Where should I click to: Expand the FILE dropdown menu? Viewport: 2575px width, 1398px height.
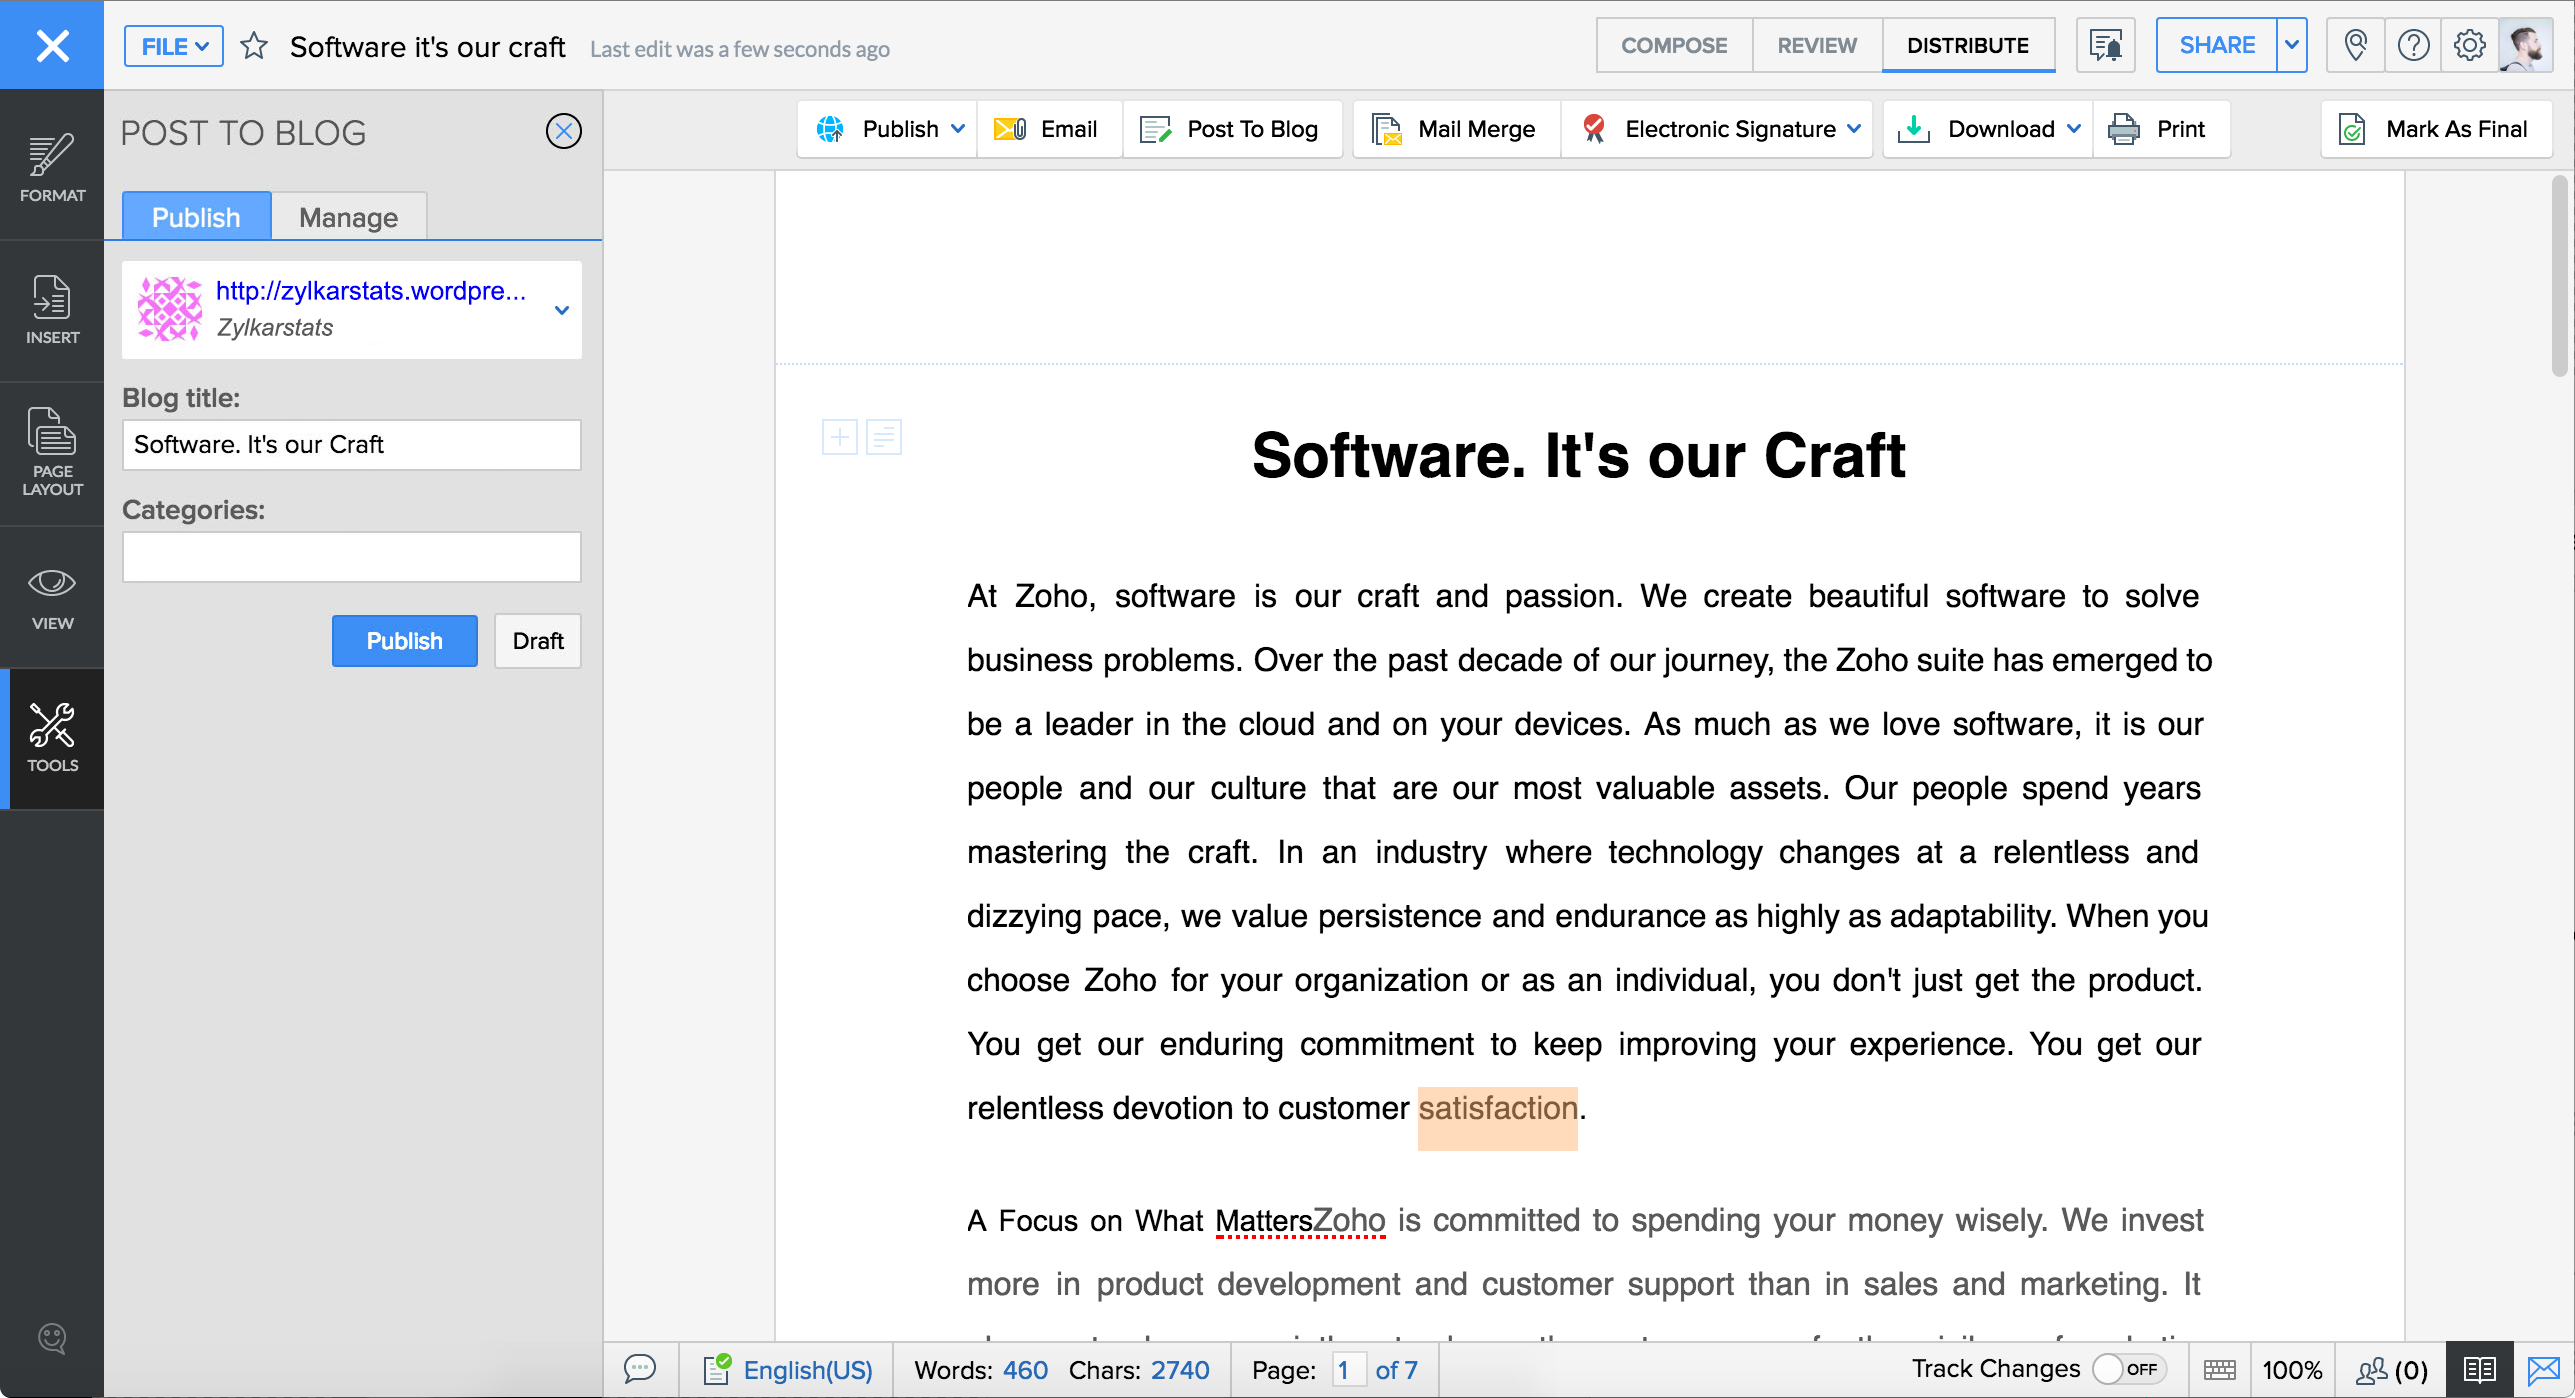click(174, 46)
